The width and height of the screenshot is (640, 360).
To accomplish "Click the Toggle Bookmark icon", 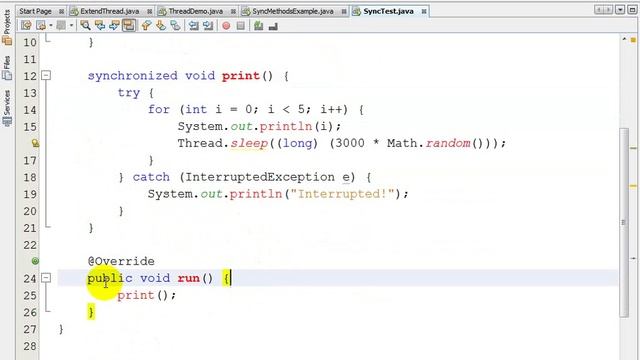I will [176, 26].
